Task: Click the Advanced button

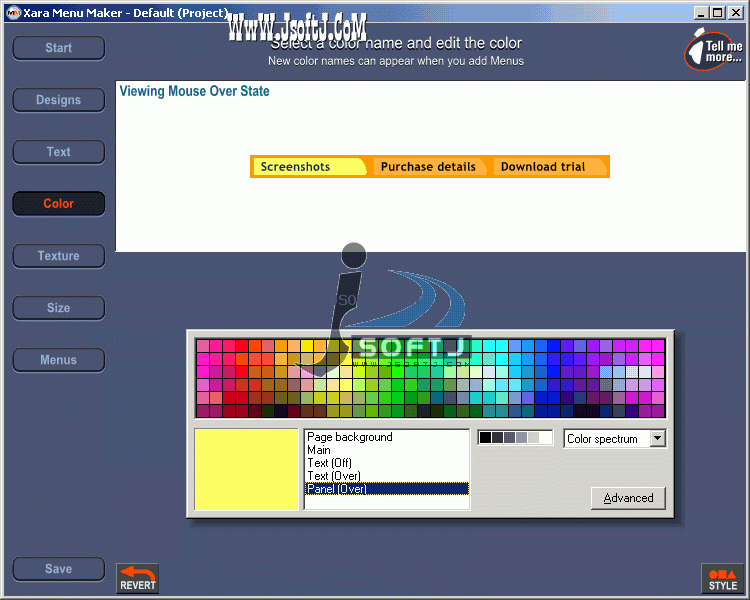Action: (628, 498)
